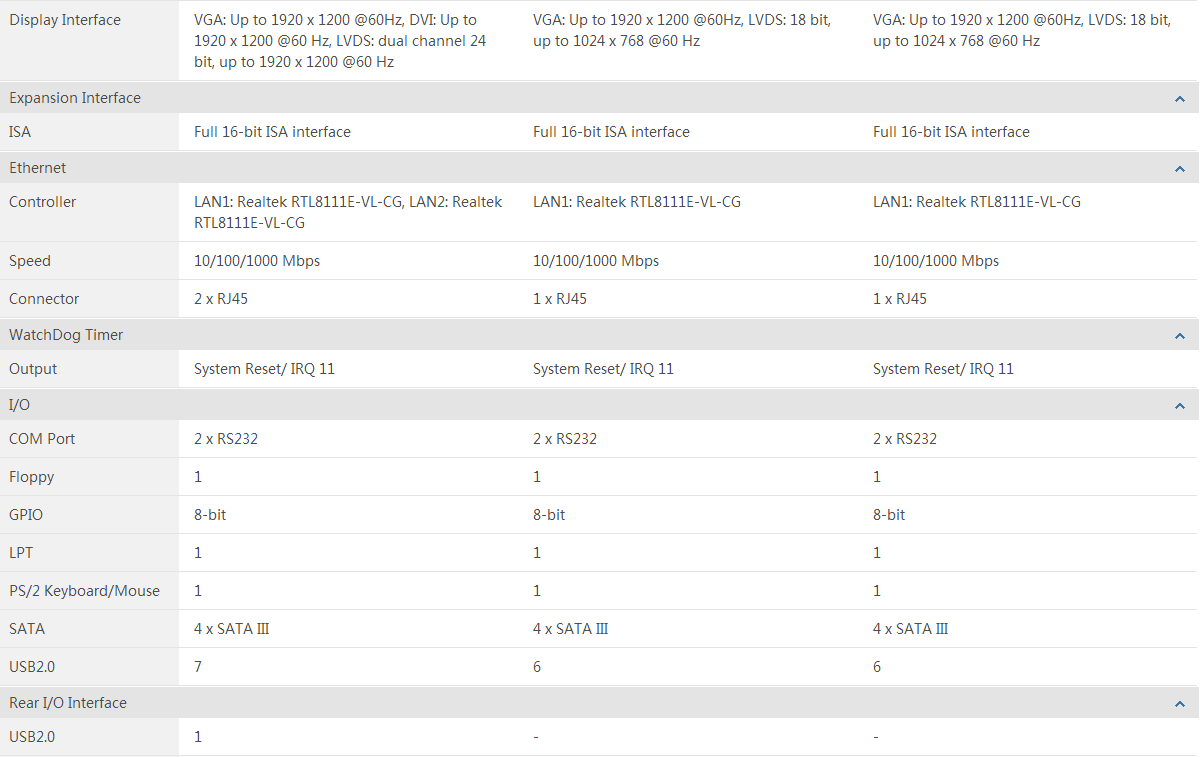Click the Expansion Interface section header text

point(75,98)
